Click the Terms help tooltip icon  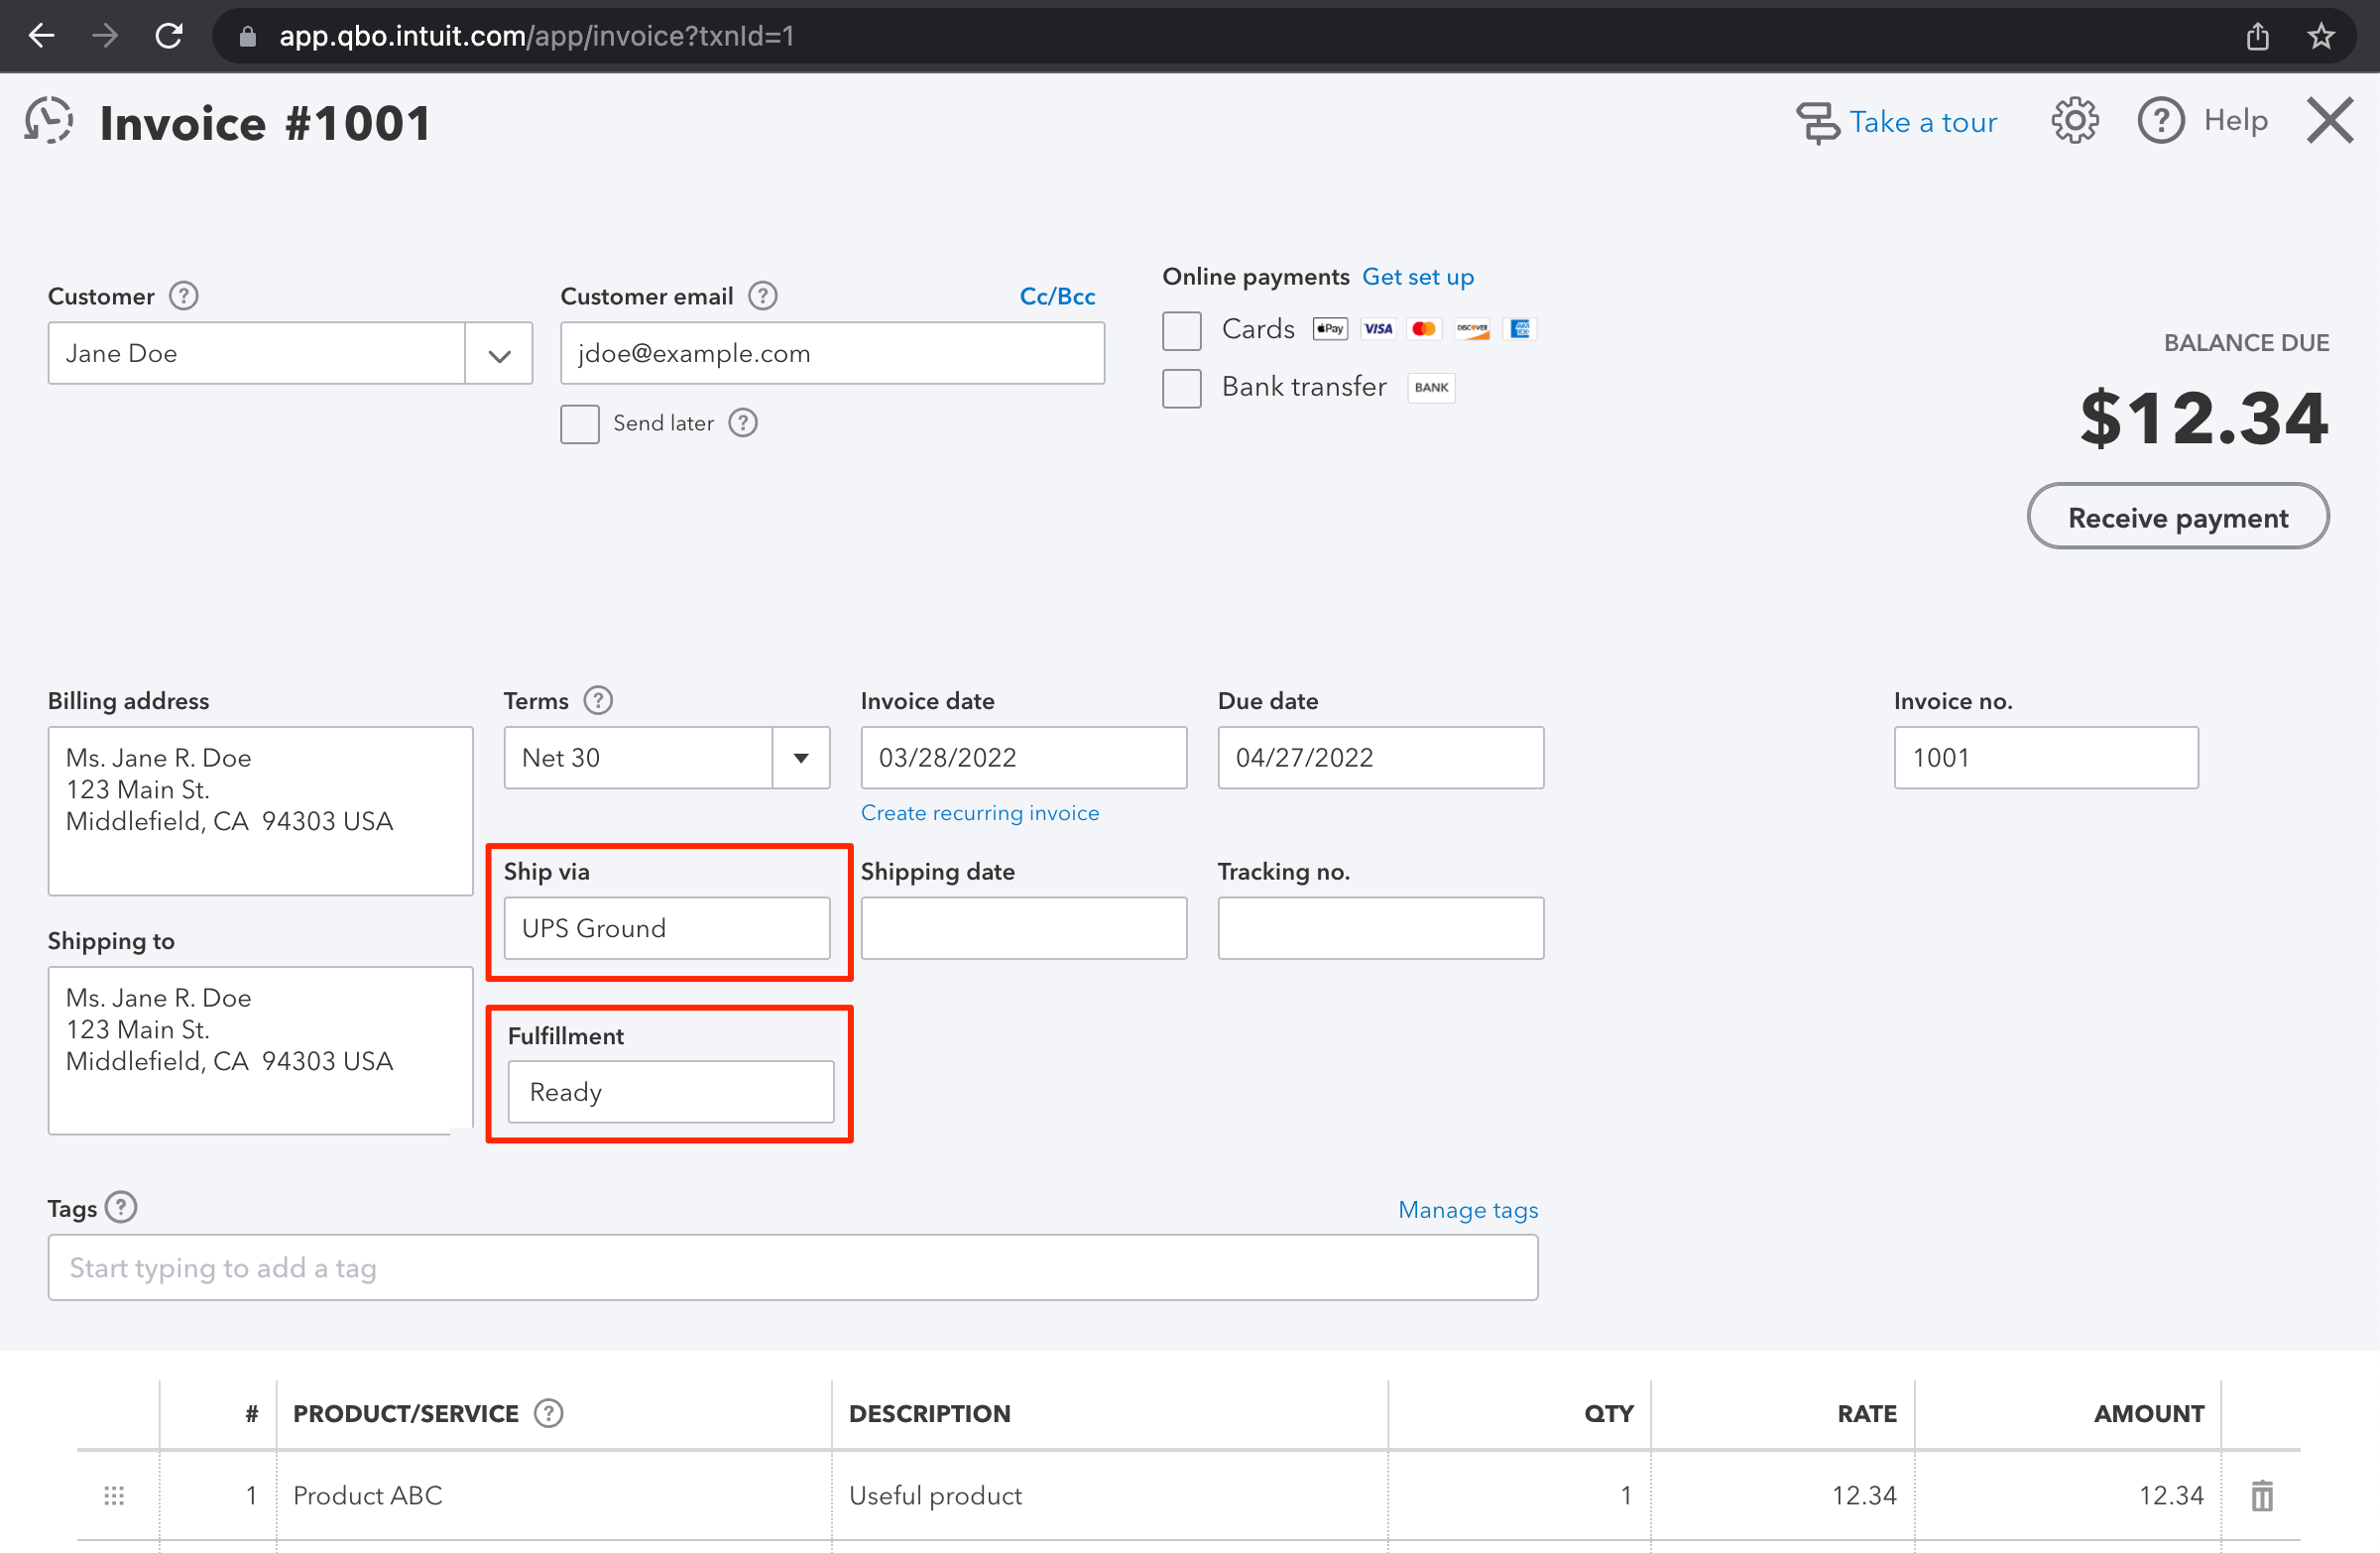(597, 700)
